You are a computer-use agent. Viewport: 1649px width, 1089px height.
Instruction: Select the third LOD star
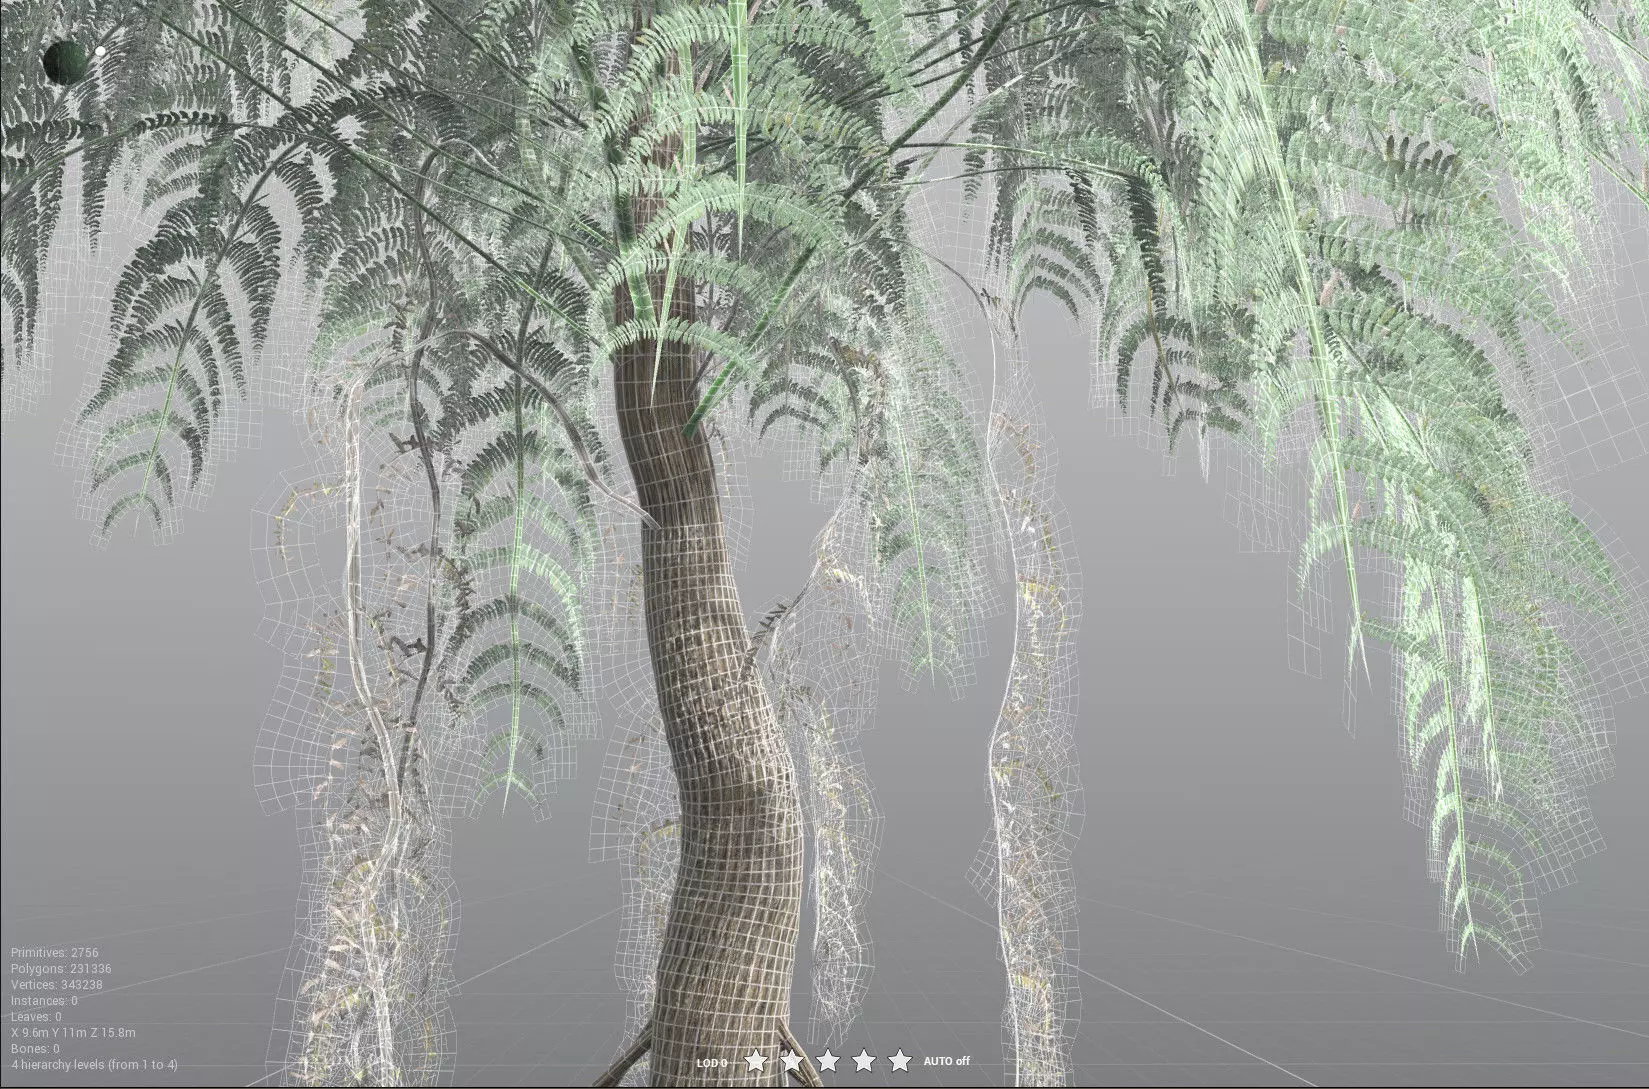click(828, 1060)
